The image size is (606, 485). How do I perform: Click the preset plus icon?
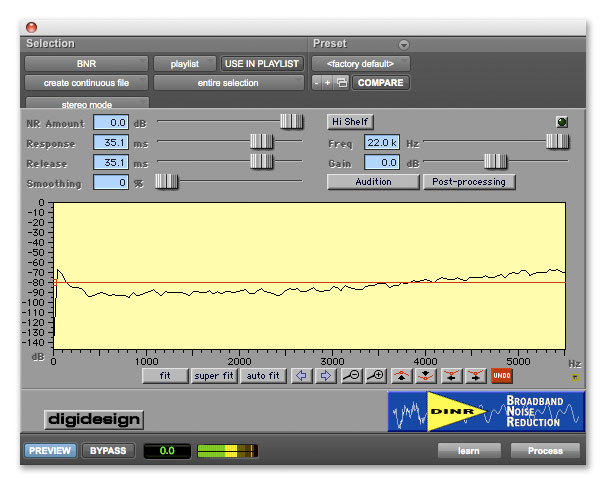329,83
